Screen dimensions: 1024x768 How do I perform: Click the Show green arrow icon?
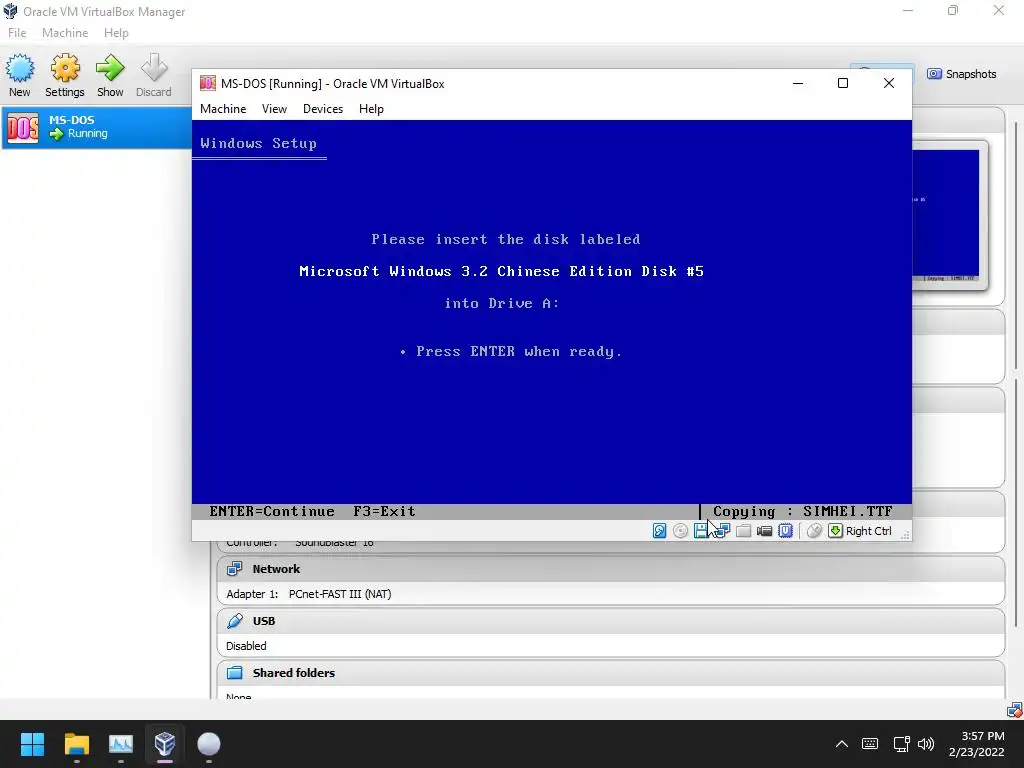coord(110,68)
